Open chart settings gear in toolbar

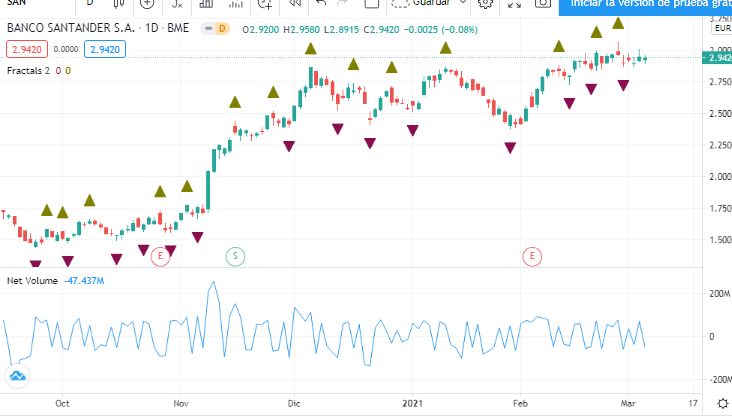(486, 4)
